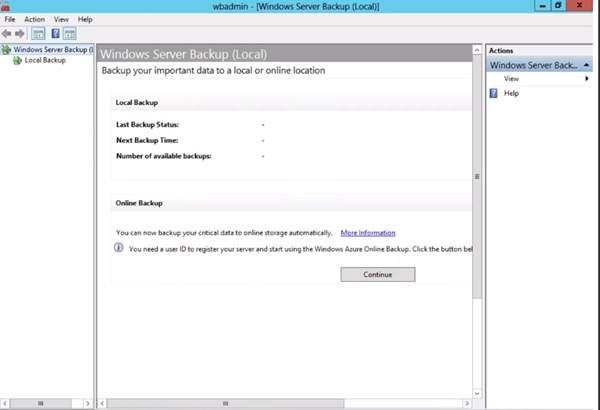The image size is (600, 410).
Task: Open the View menu
Action: click(61, 19)
